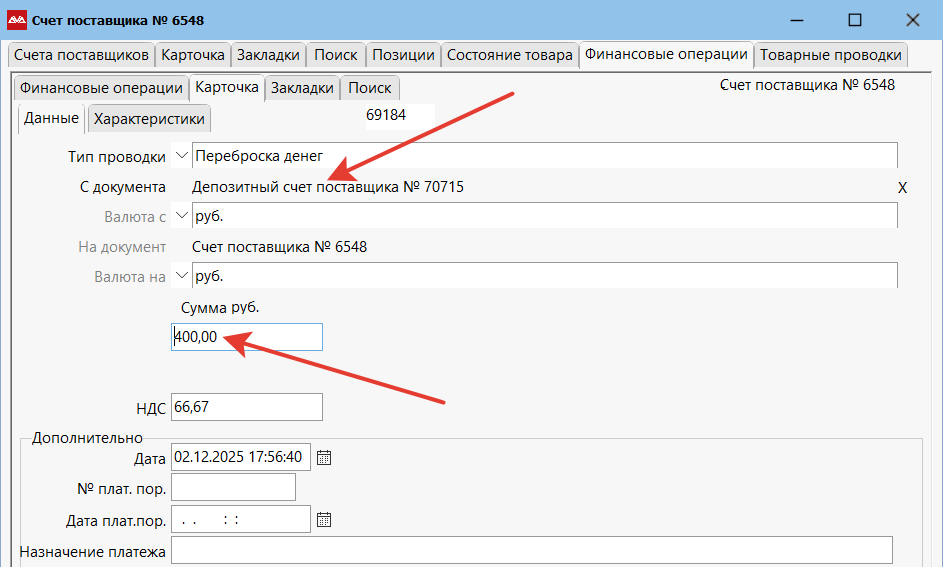
Task: Open the Товарные проводки tab
Action: [830, 55]
